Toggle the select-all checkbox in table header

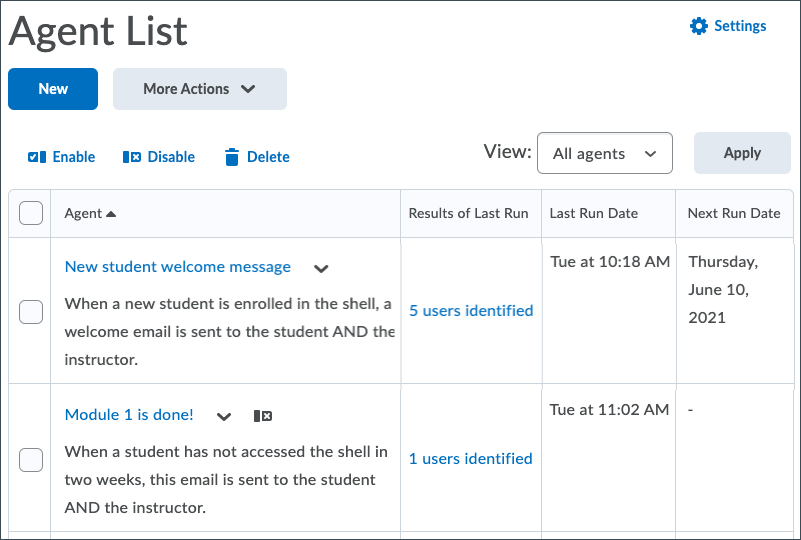[x=31, y=213]
